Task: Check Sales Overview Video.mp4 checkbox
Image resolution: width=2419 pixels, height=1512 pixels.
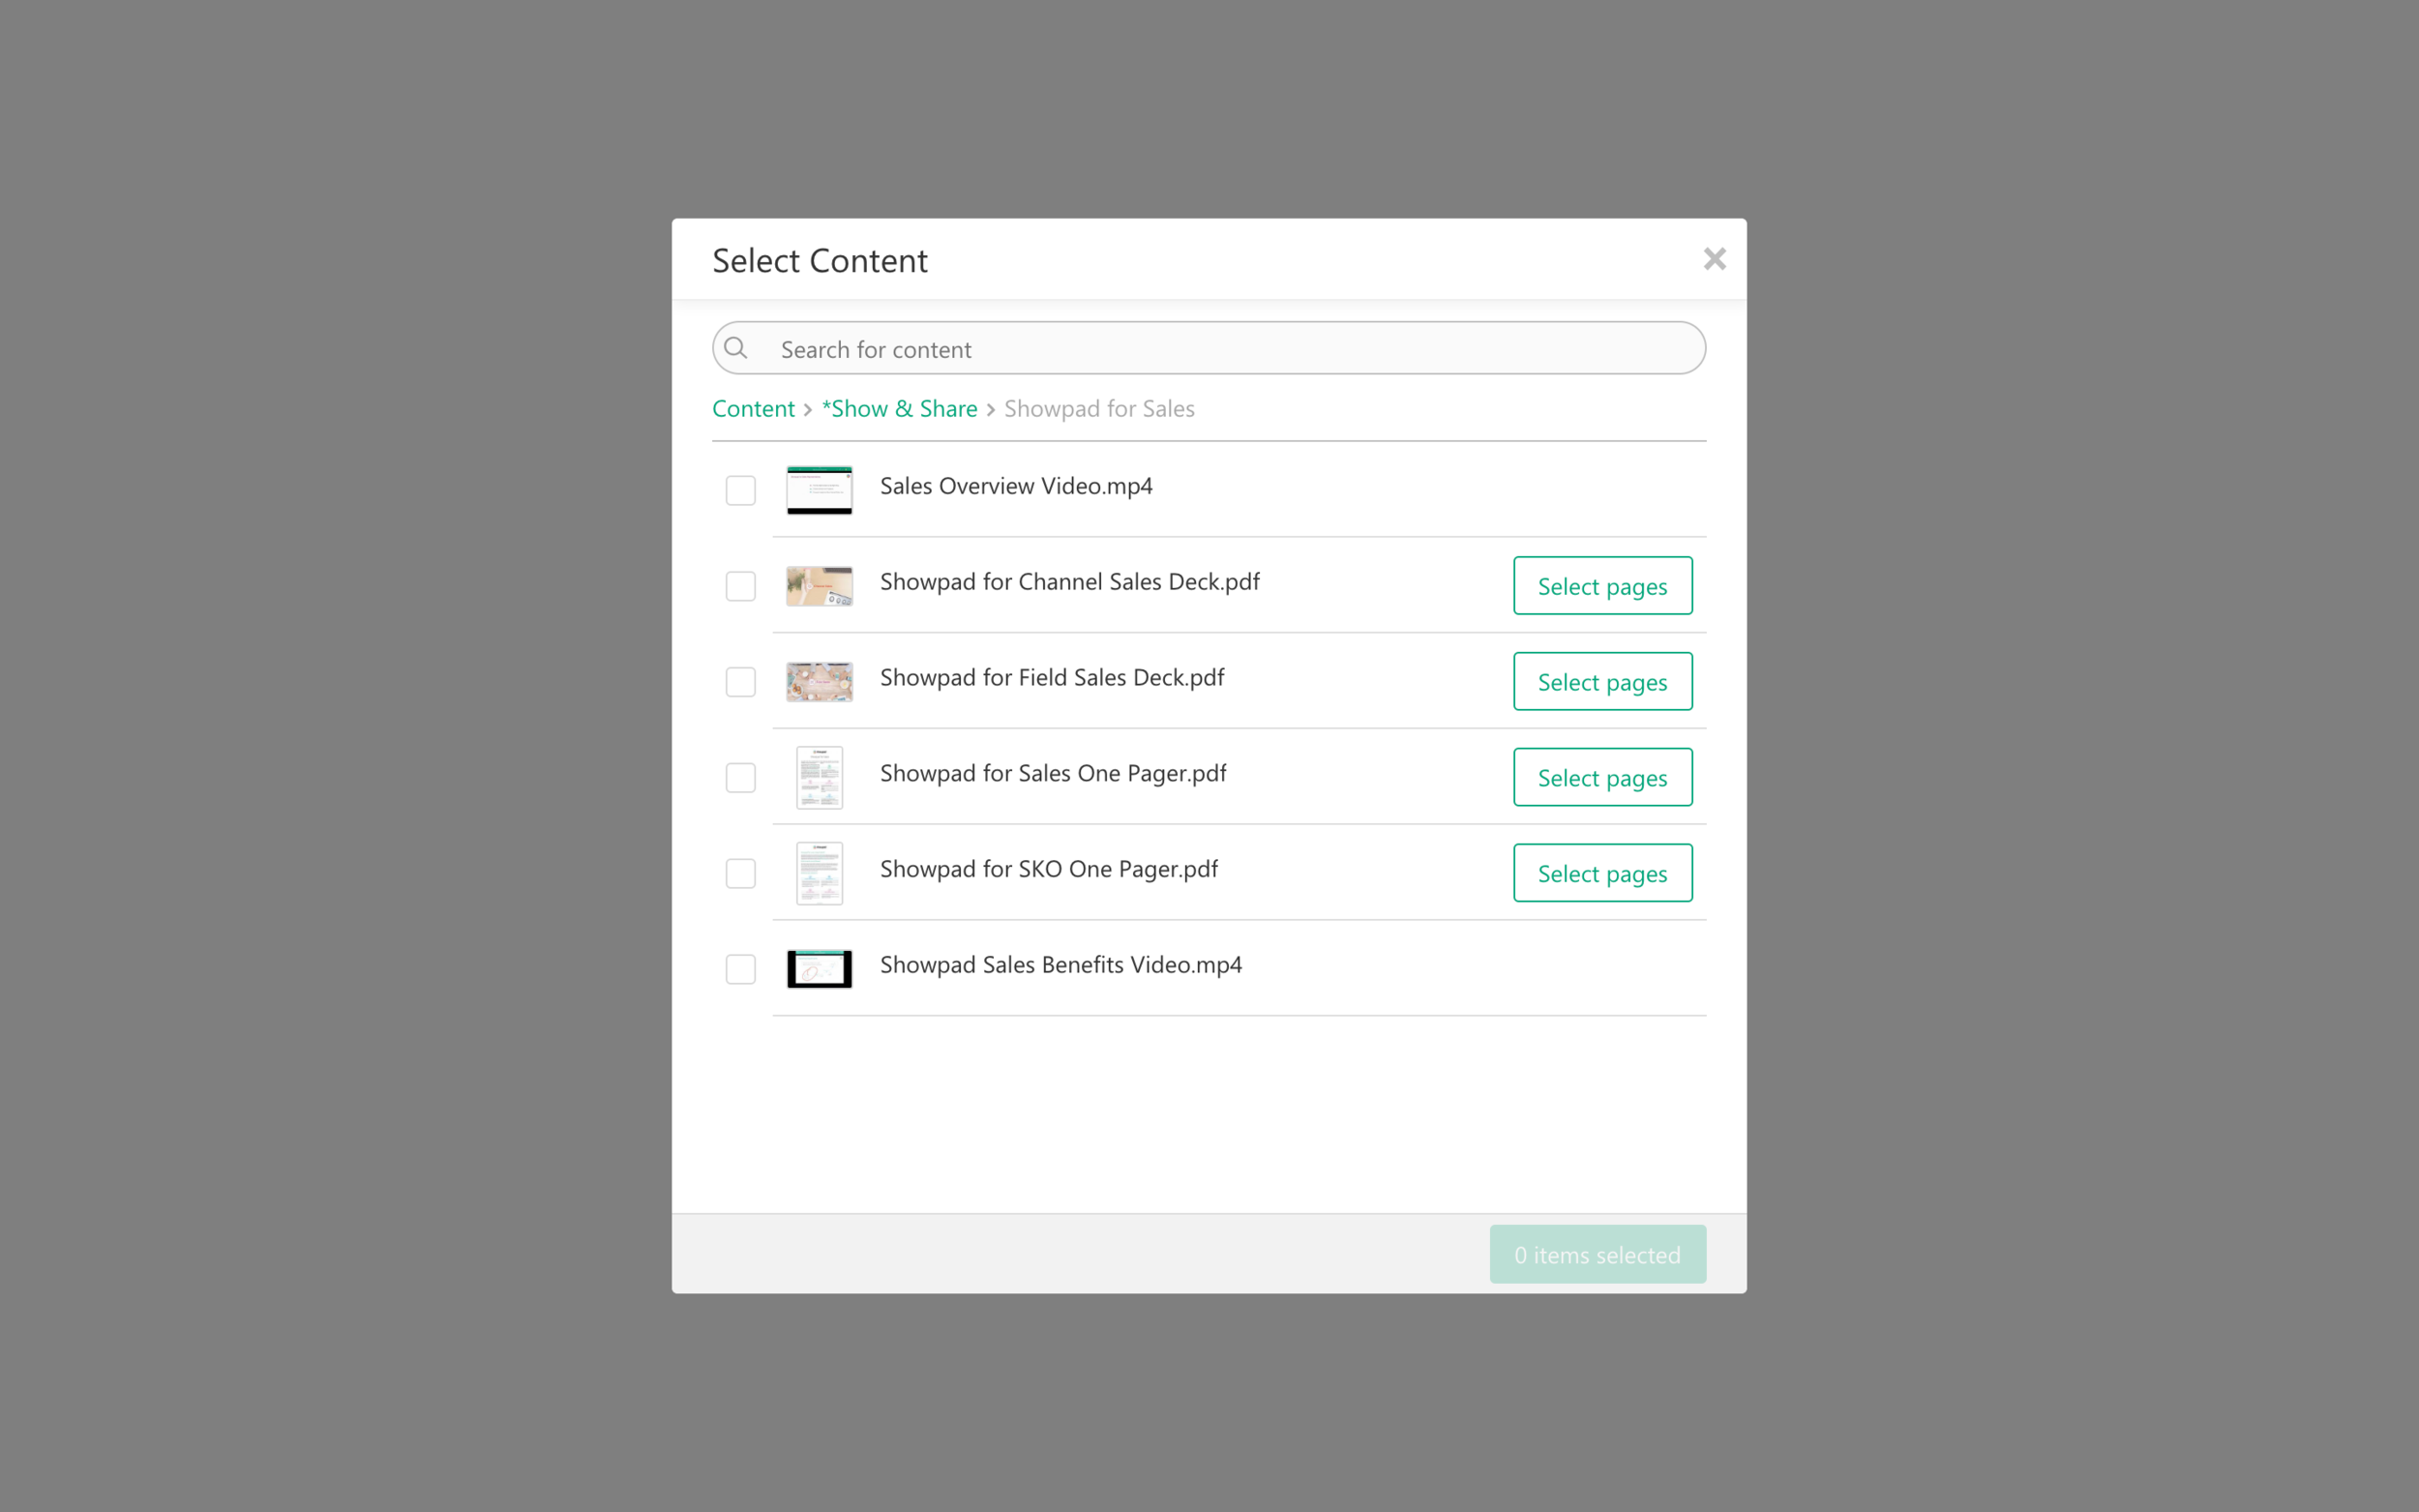Action: (740, 490)
